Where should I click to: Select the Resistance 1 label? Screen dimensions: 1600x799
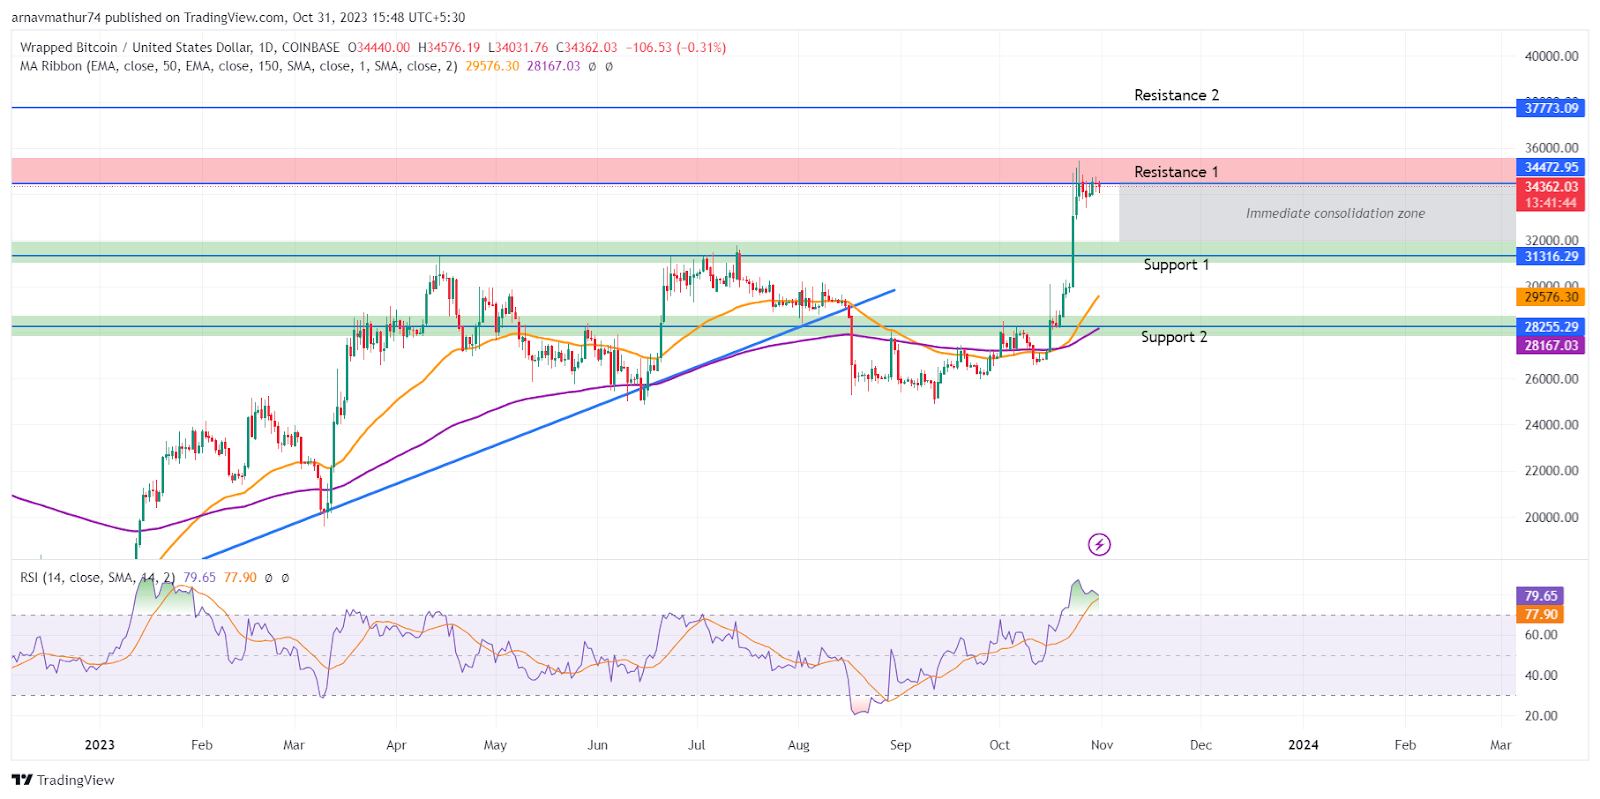(1176, 172)
